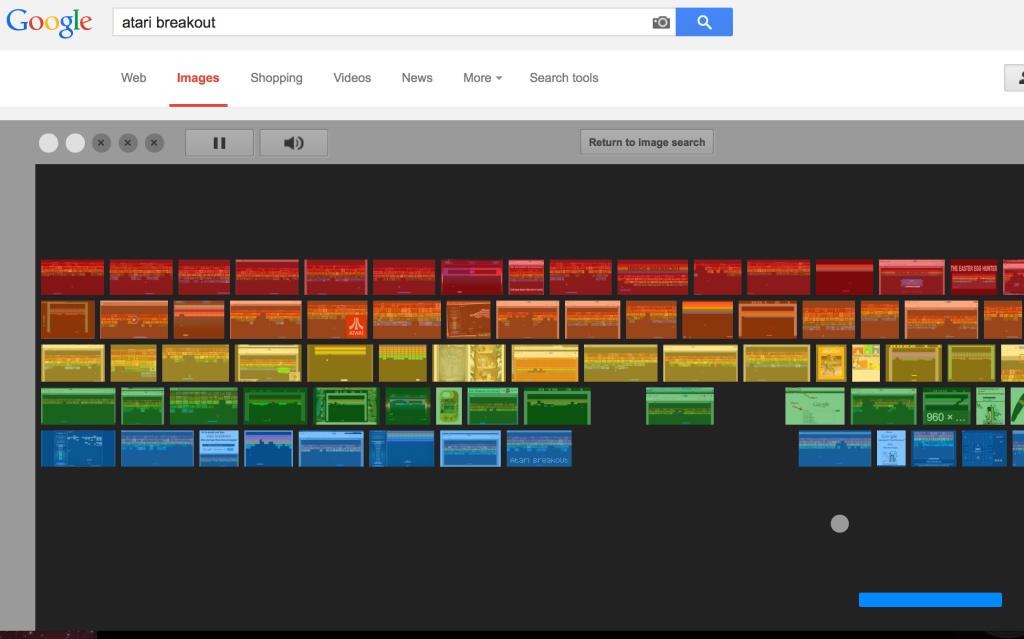Open Search tools
Viewport: 1024px width, 639px height.
(563, 77)
